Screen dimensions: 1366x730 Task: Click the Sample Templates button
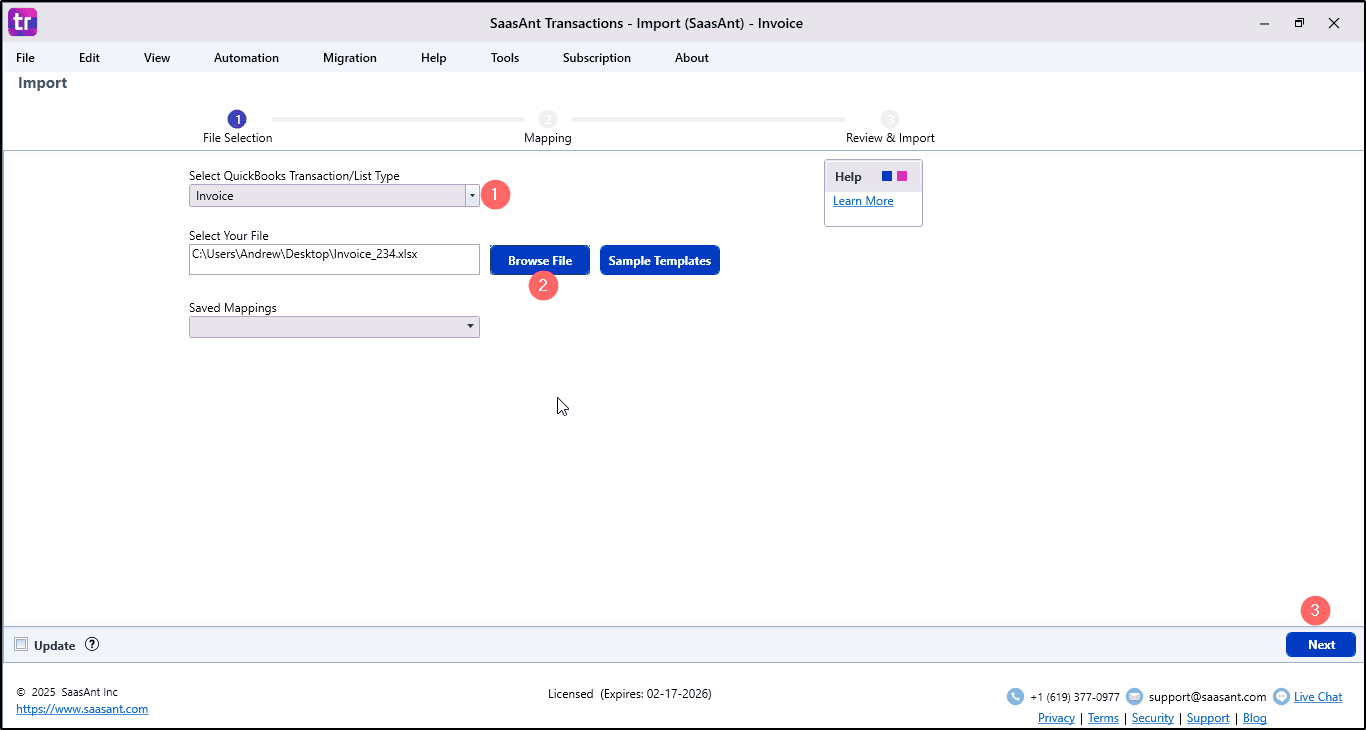coord(659,261)
